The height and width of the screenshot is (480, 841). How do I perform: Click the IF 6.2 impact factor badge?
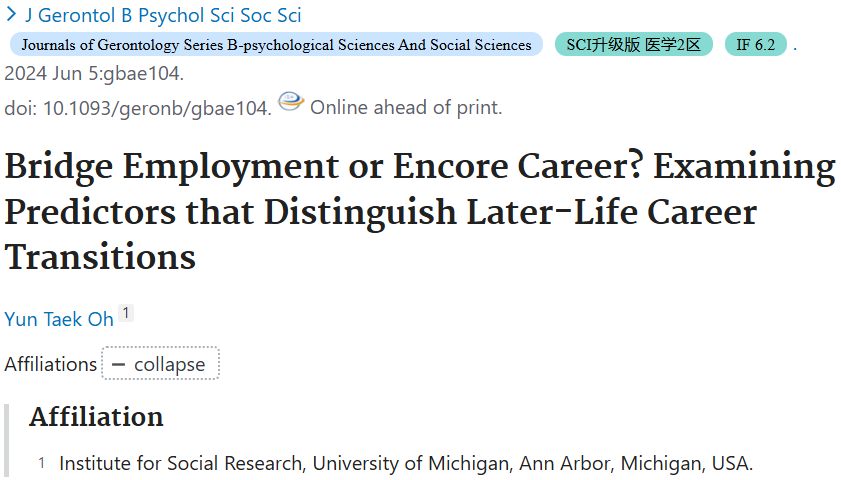(755, 45)
